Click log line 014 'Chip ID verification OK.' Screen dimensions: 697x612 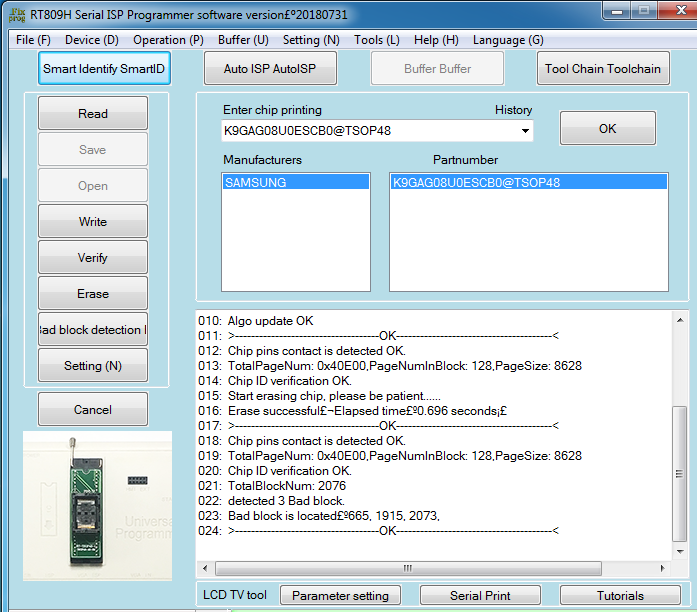point(275,381)
